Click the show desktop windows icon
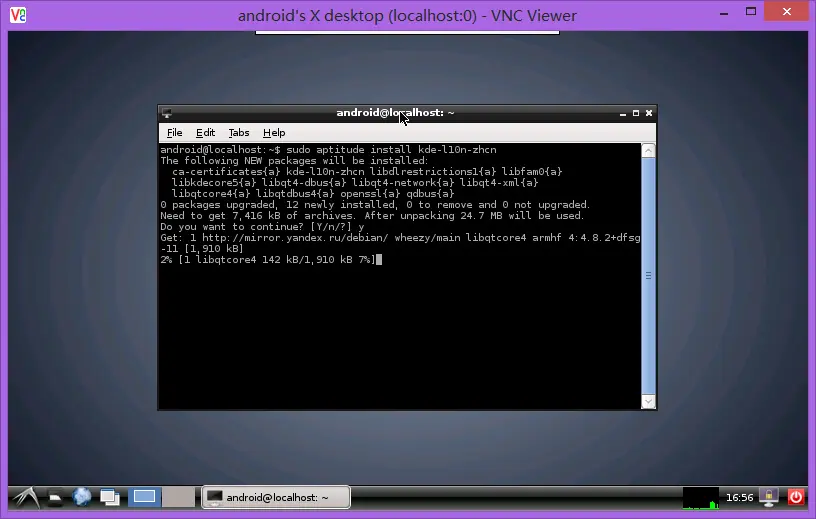The width and height of the screenshot is (816, 519). click(x=110, y=498)
